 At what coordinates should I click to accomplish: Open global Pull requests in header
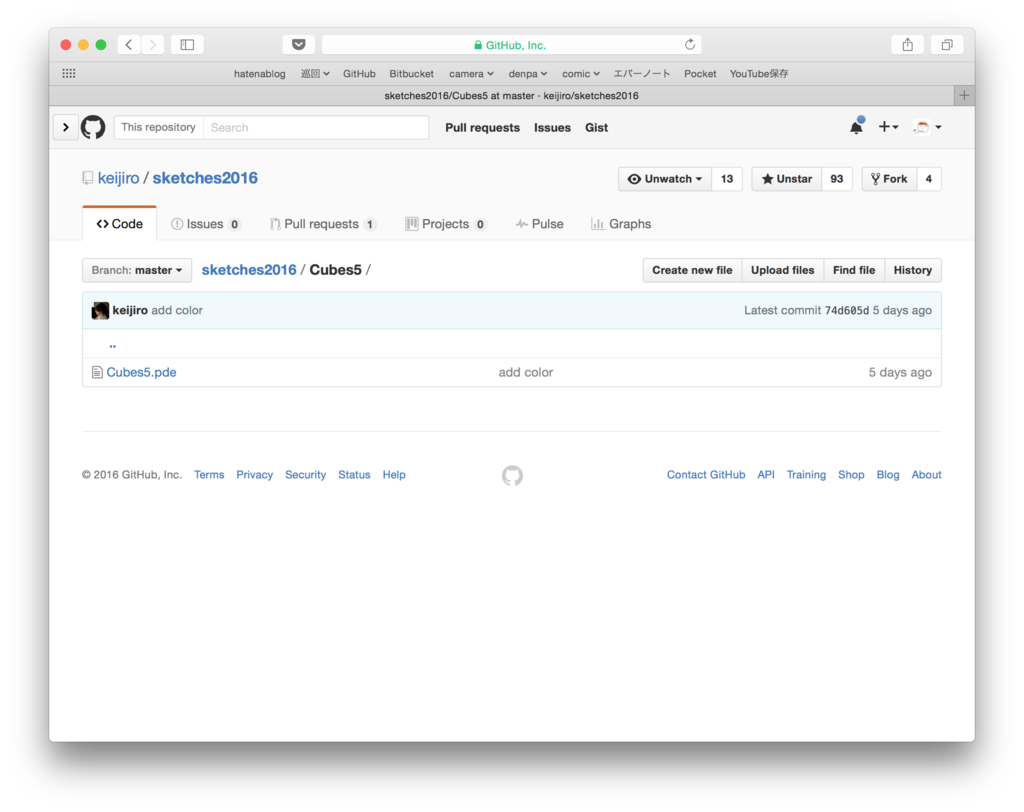pos(483,127)
